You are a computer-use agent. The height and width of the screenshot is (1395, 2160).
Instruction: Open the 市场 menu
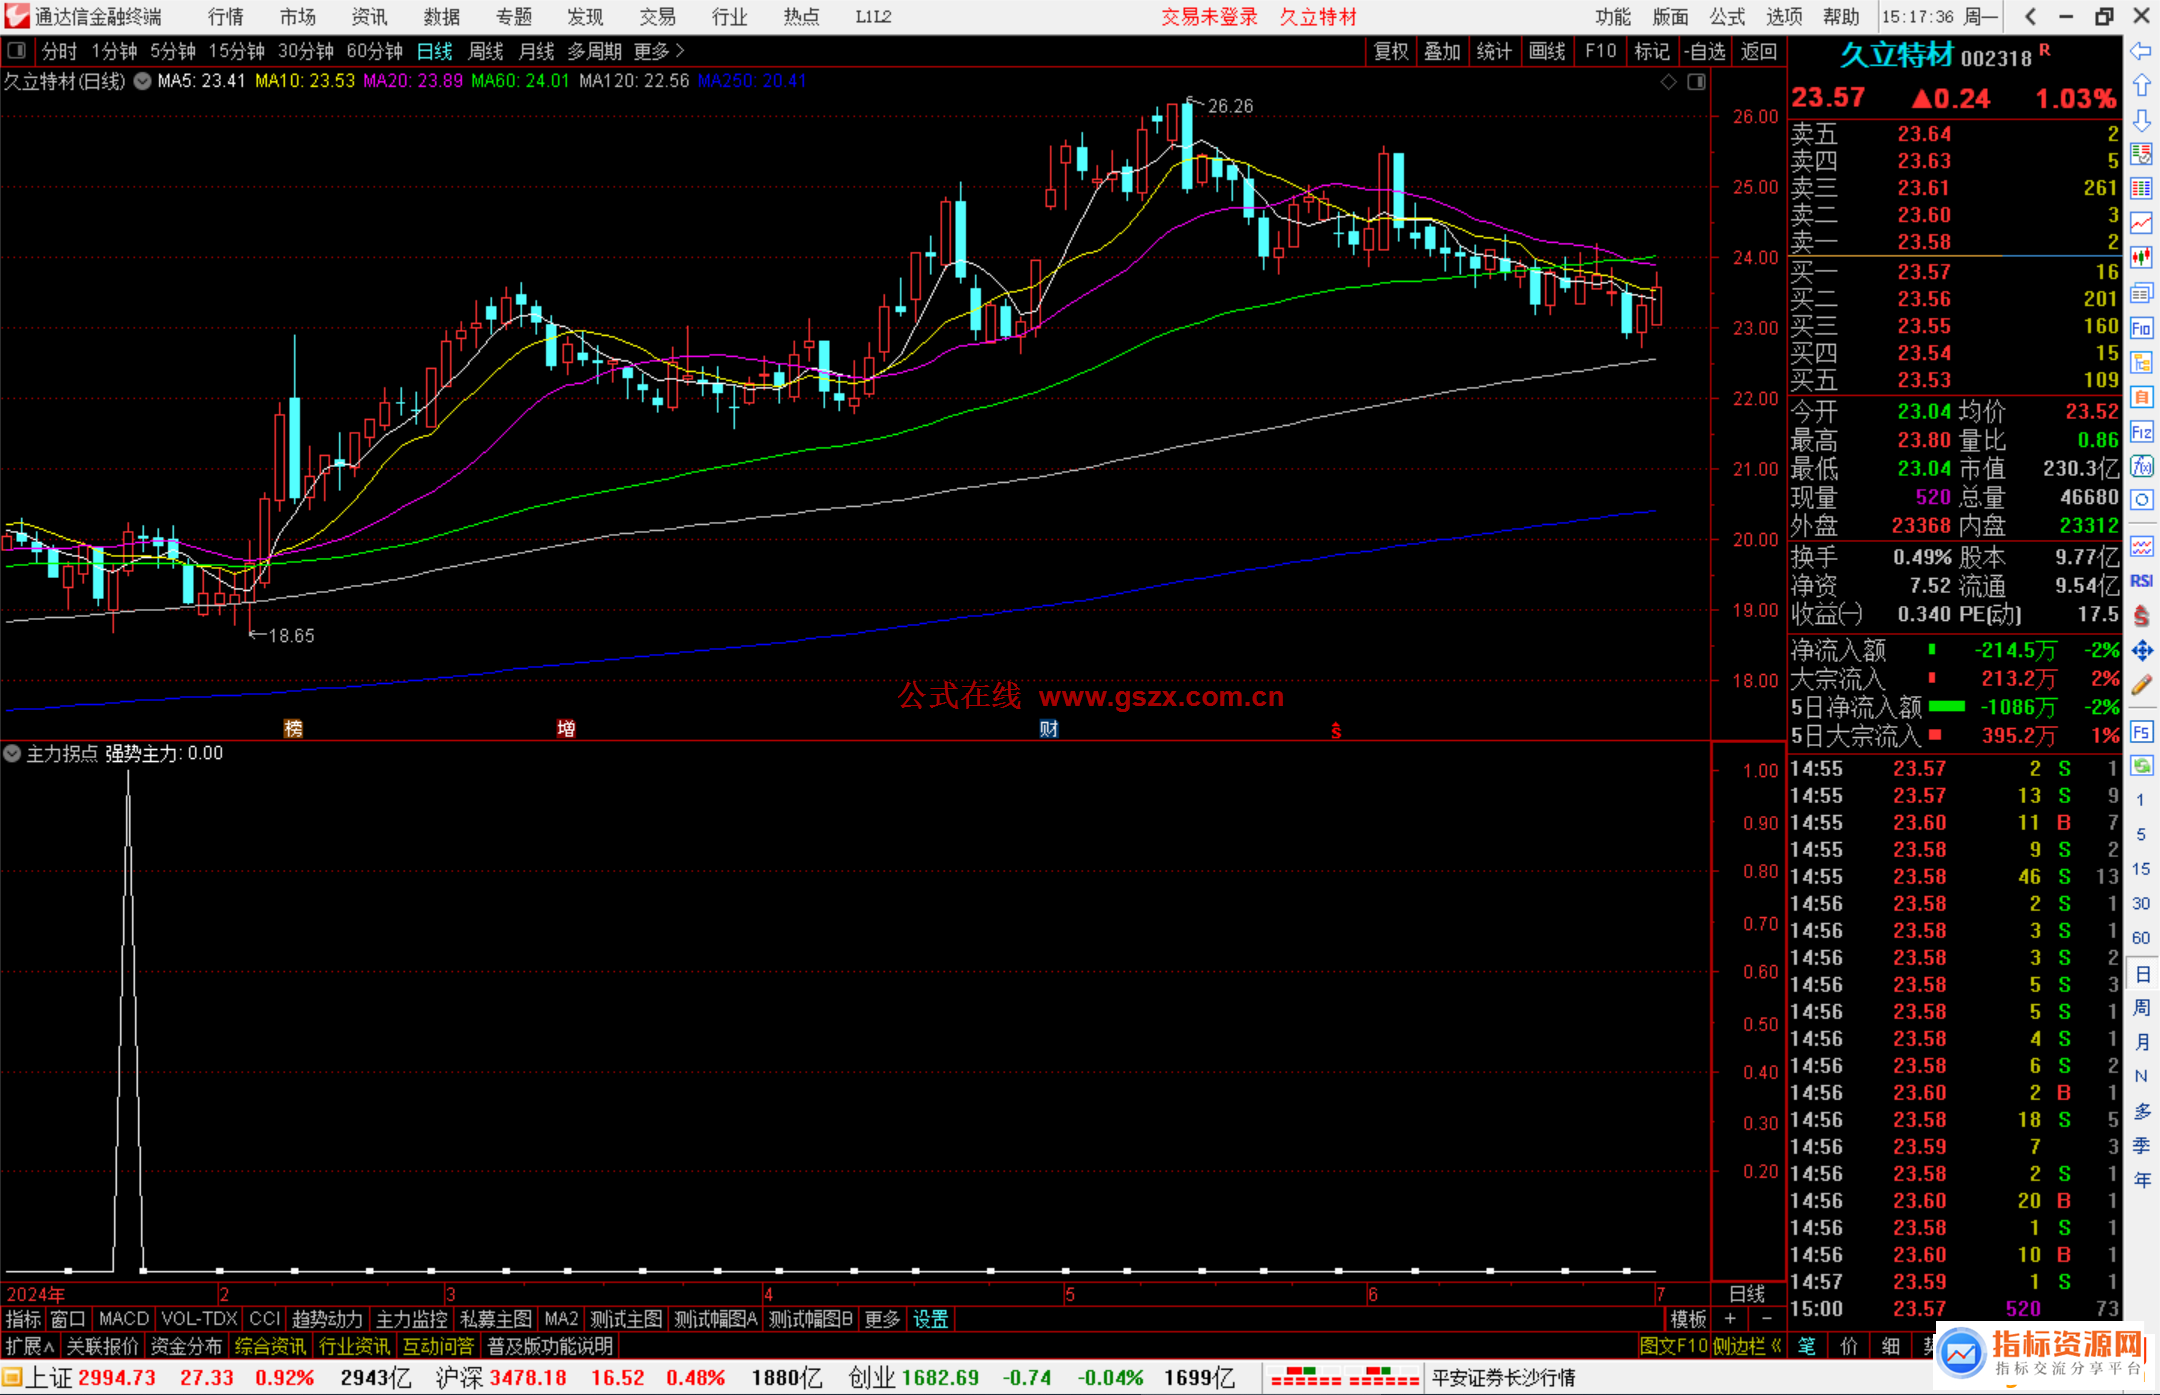pos(298,16)
